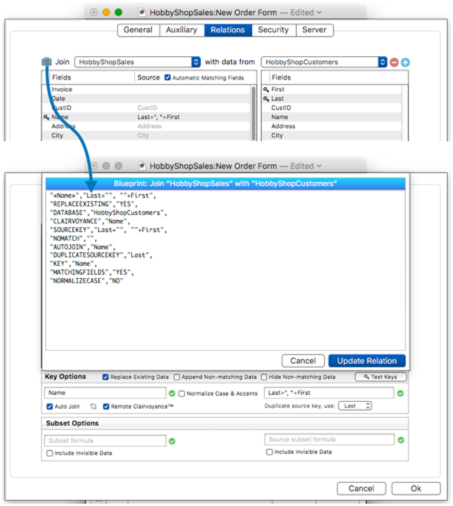Click the bottom Cancel button of the dialog
Screen dimensions: 453x506
(x=361, y=488)
